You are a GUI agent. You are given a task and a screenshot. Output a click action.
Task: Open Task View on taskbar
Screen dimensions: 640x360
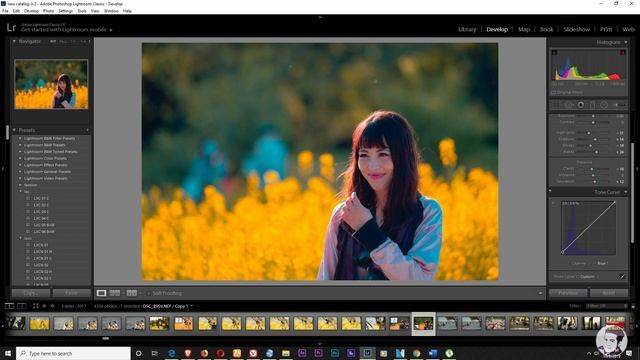pos(155,353)
